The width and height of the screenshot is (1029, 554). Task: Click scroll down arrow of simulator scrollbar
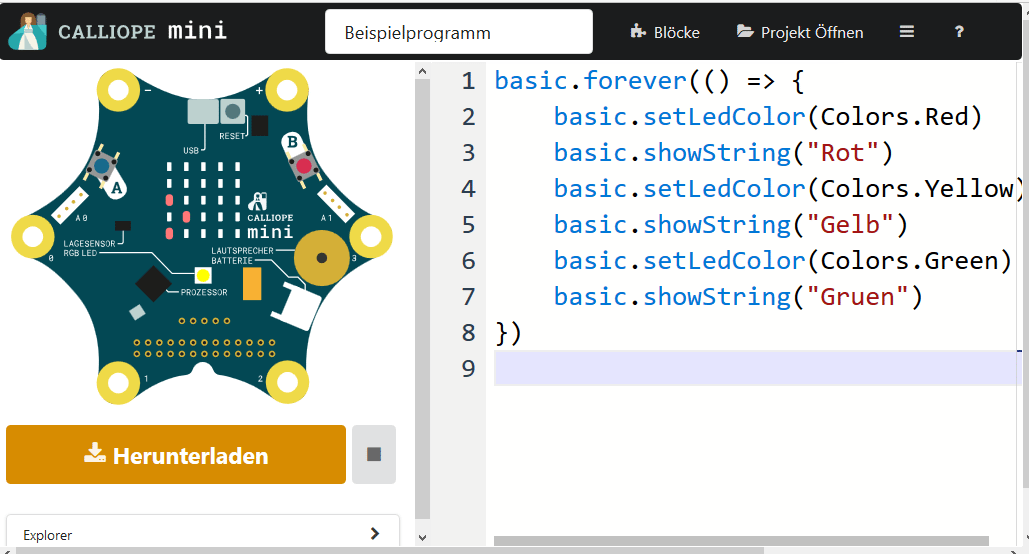coord(422,538)
